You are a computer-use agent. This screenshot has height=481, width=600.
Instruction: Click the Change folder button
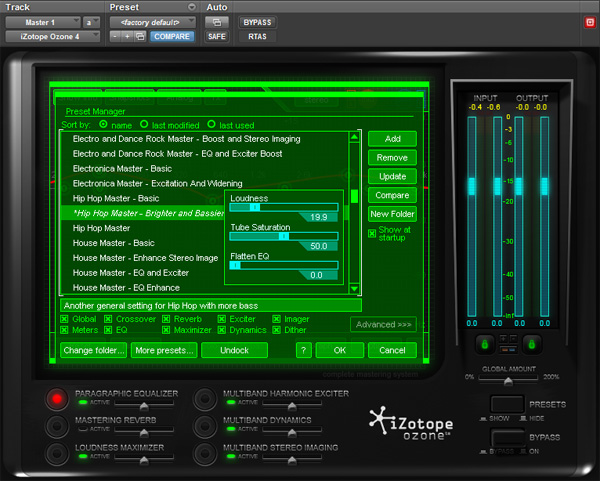pos(94,350)
